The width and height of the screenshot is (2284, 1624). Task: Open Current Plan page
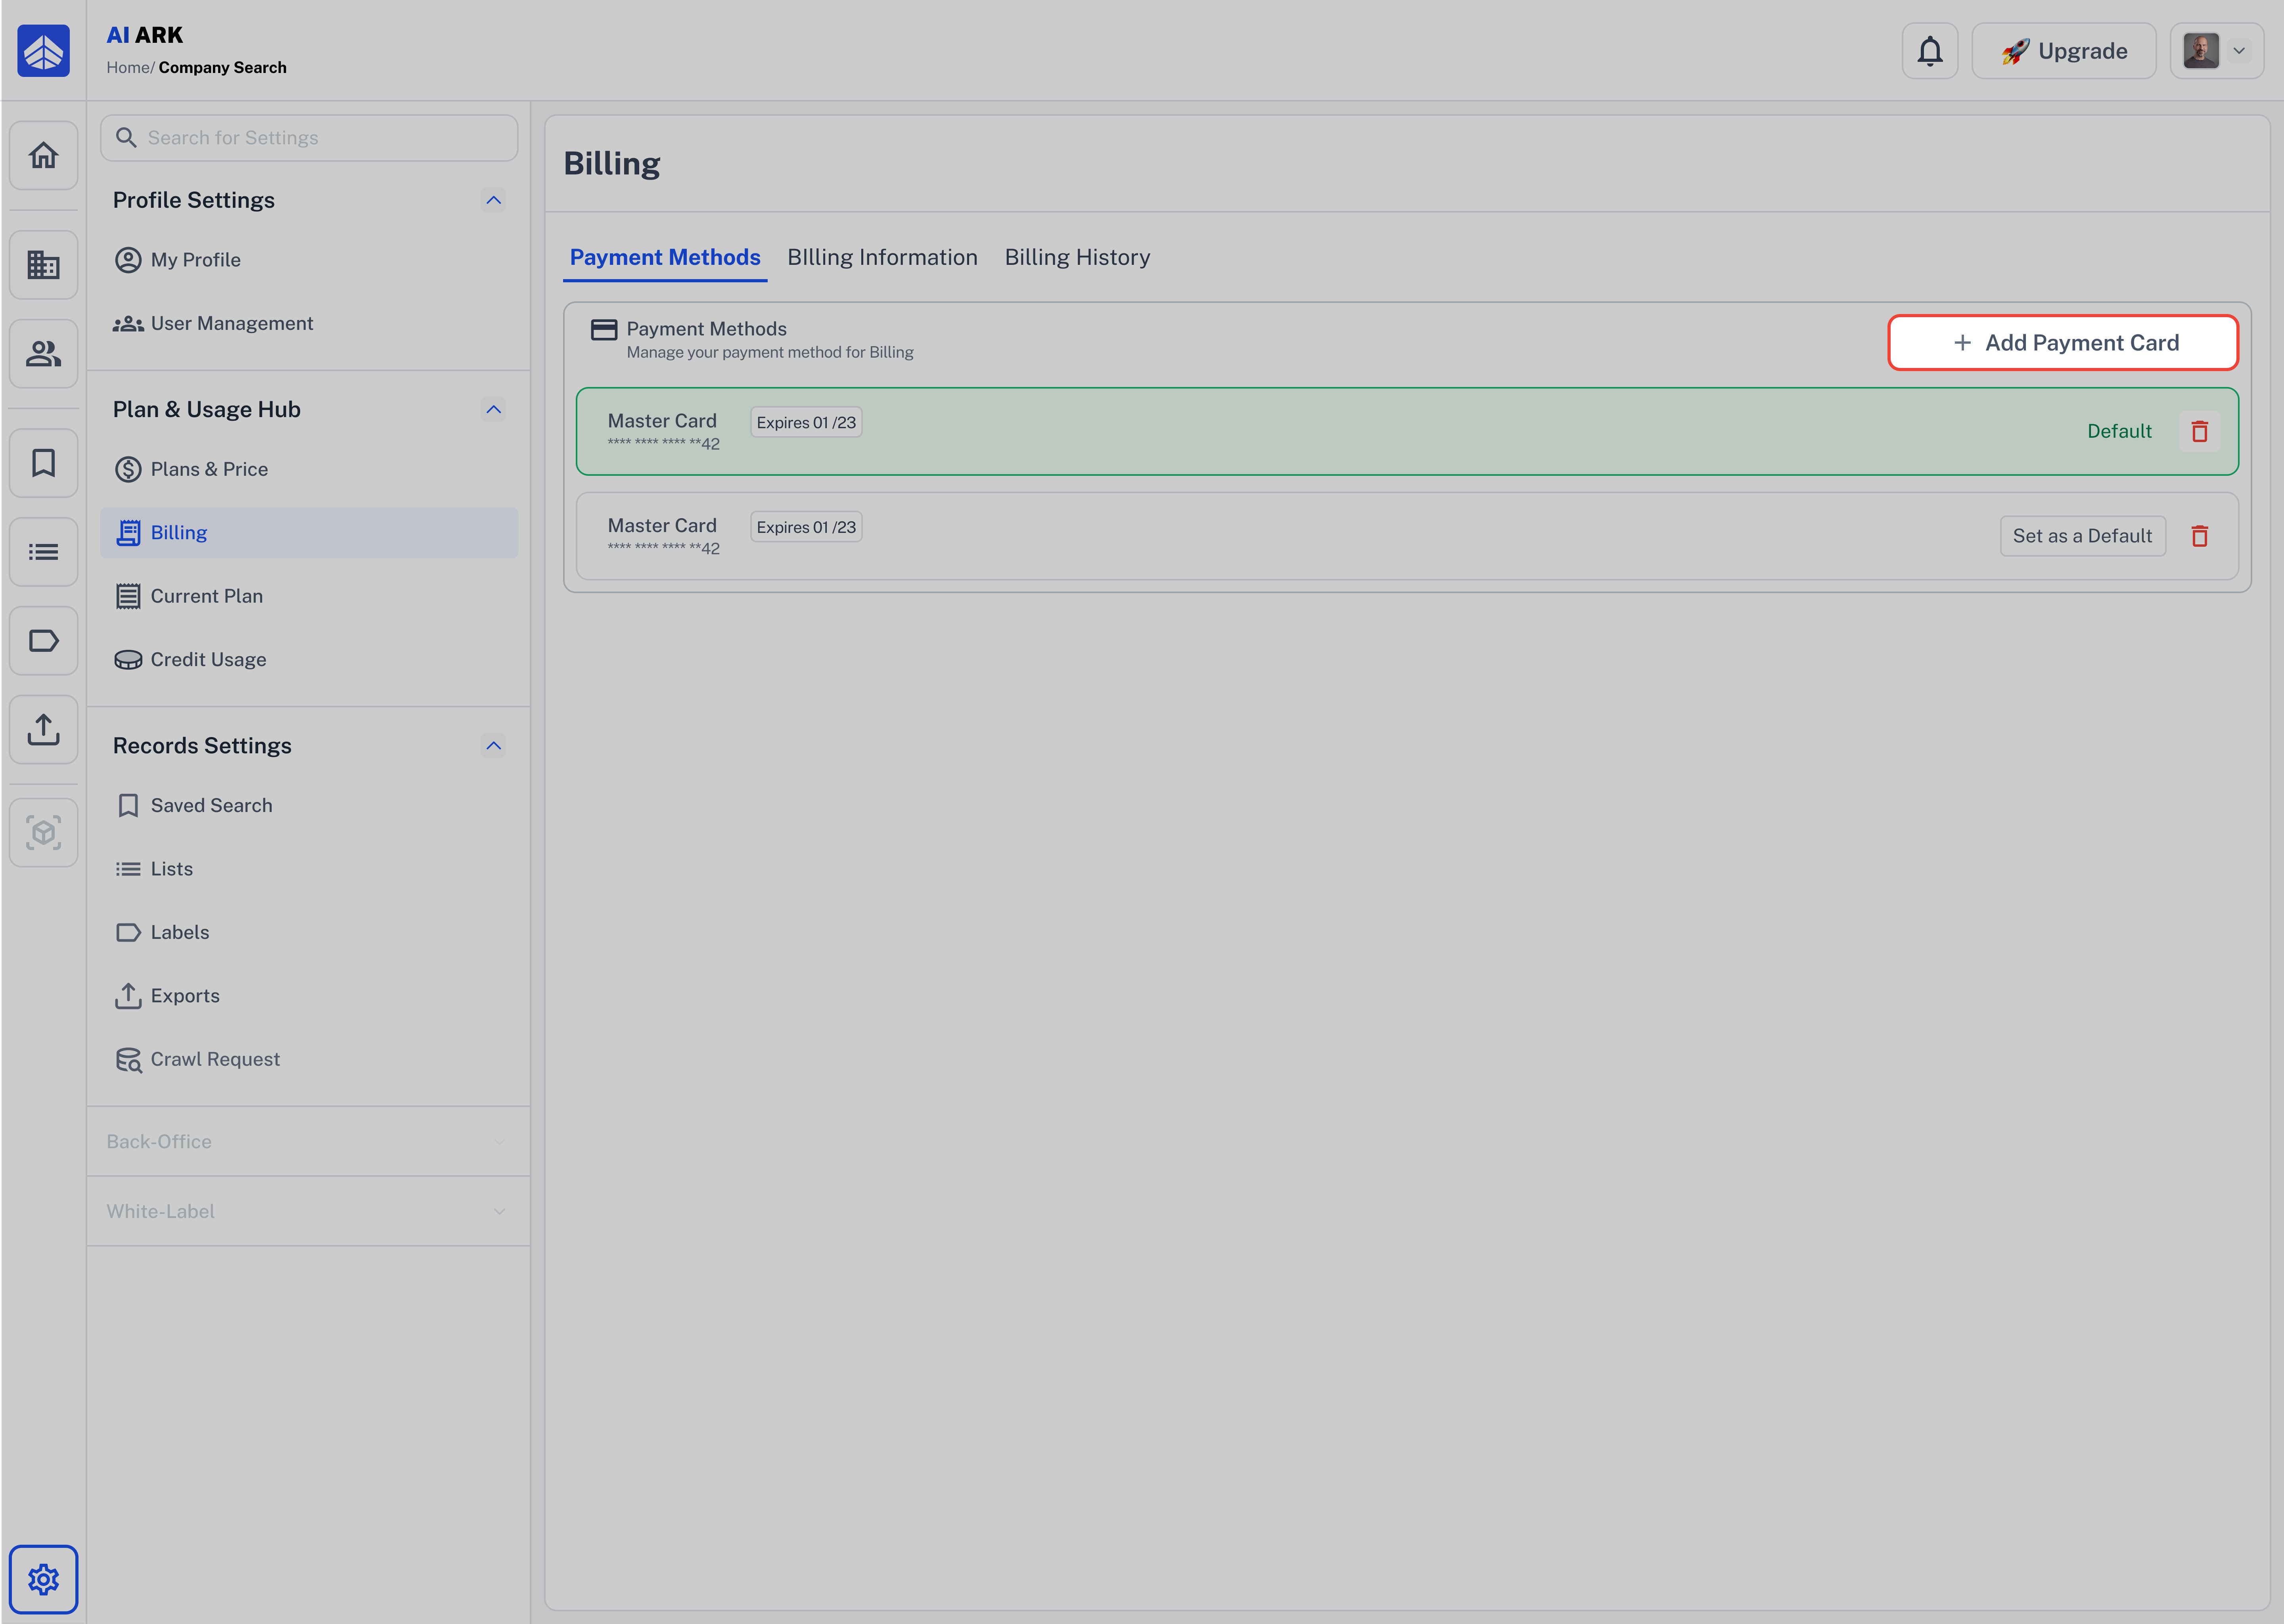click(x=309, y=596)
